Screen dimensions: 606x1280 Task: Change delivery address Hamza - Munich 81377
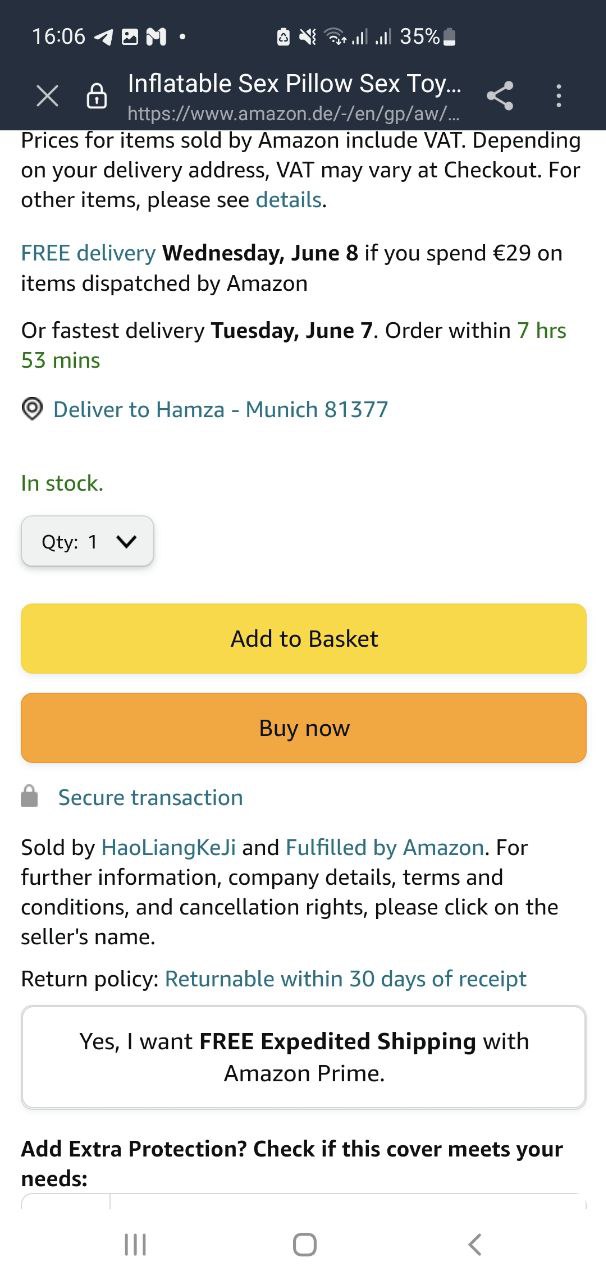tap(220, 409)
